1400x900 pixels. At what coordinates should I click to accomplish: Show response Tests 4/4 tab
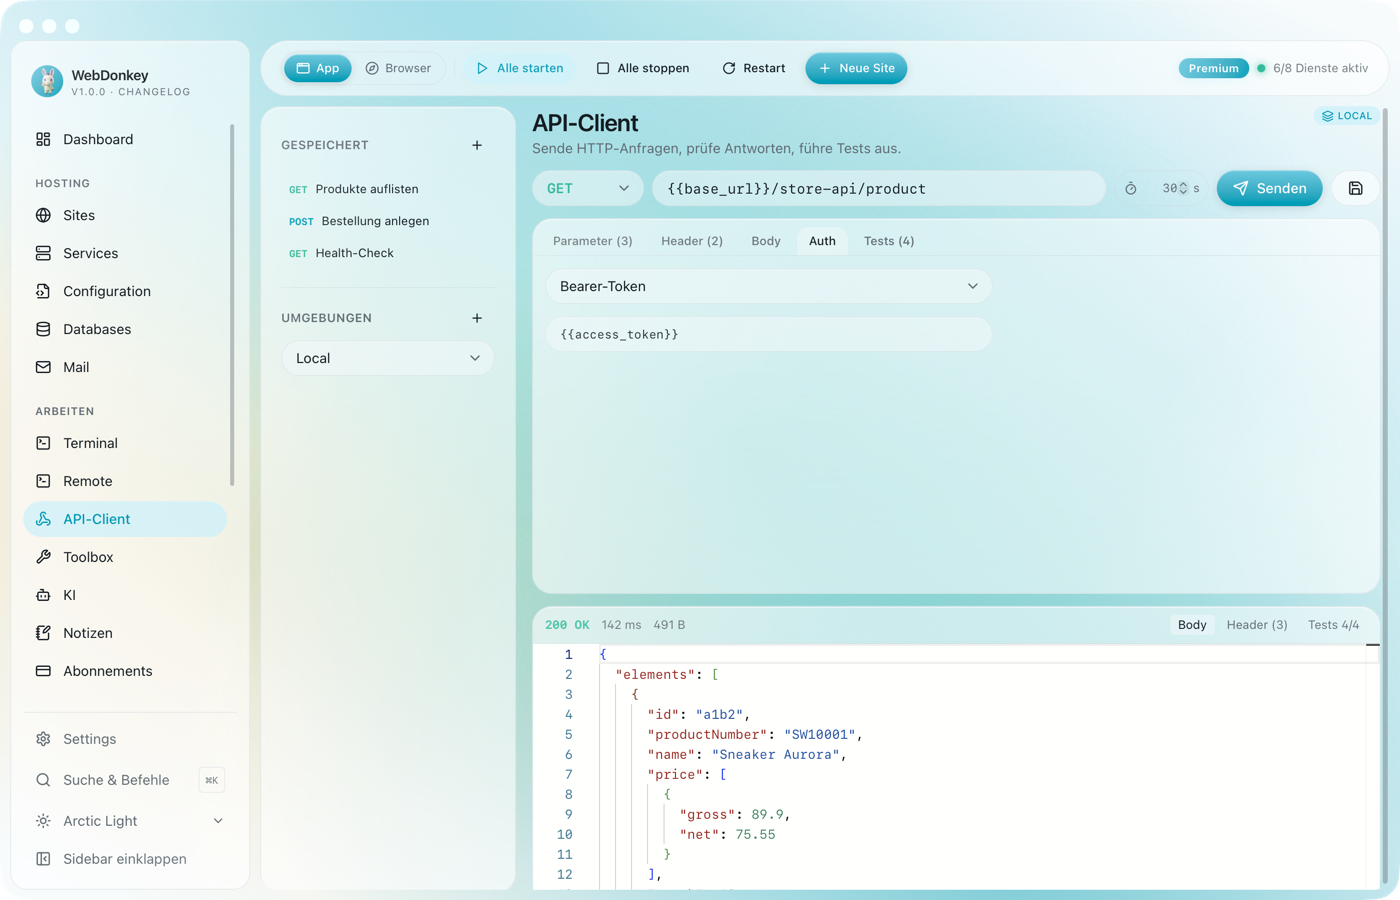pos(1334,625)
